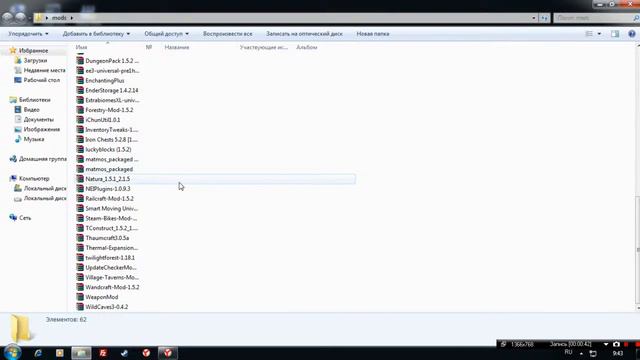Open FileZilla from the taskbar

tap(103, 353)
